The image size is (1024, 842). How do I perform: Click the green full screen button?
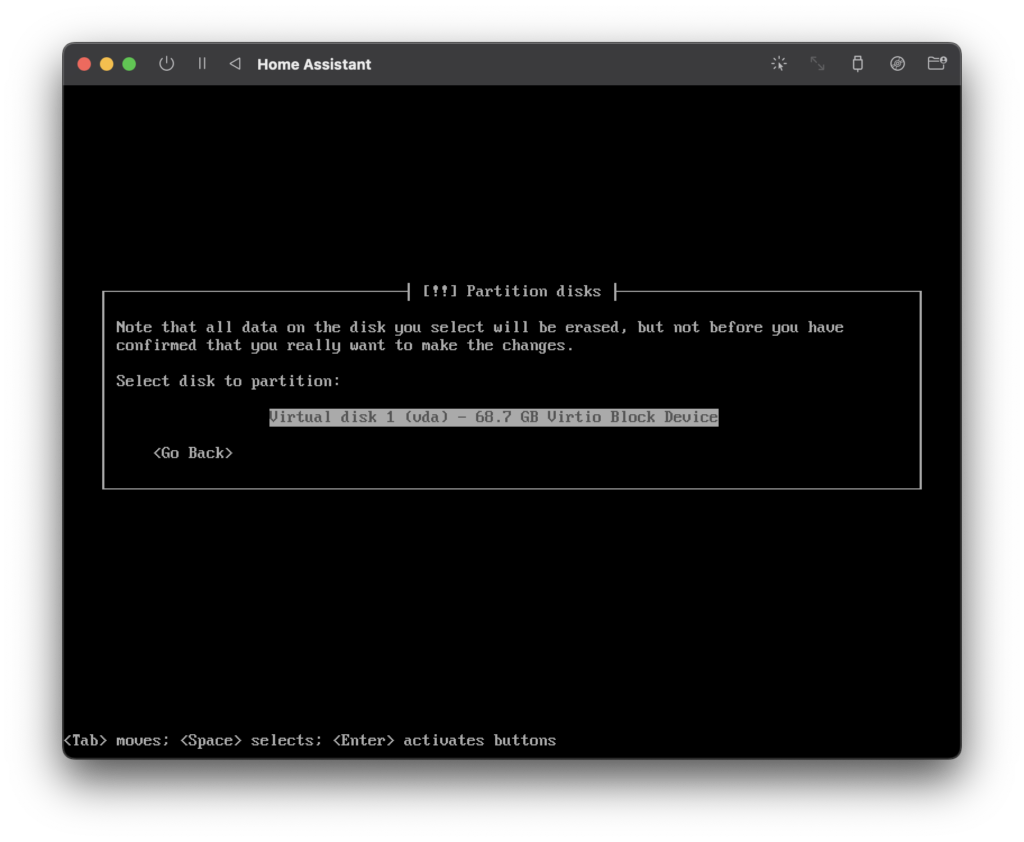(x=129, y=64)
